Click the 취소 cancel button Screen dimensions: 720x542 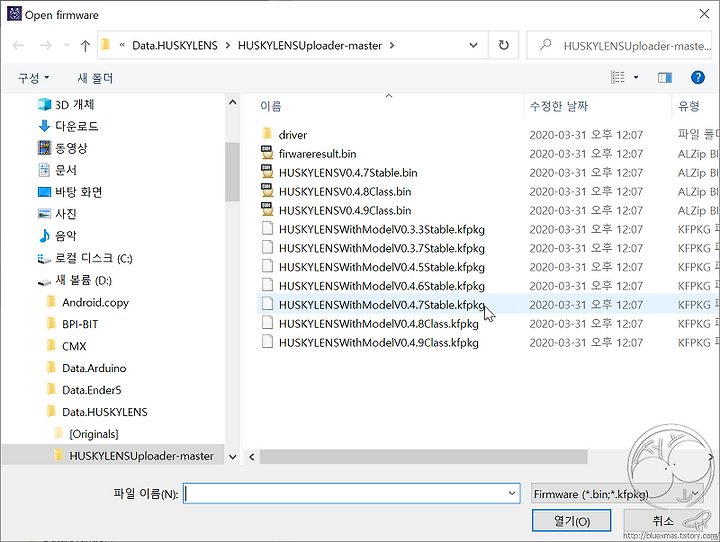[x=664, y=521]
